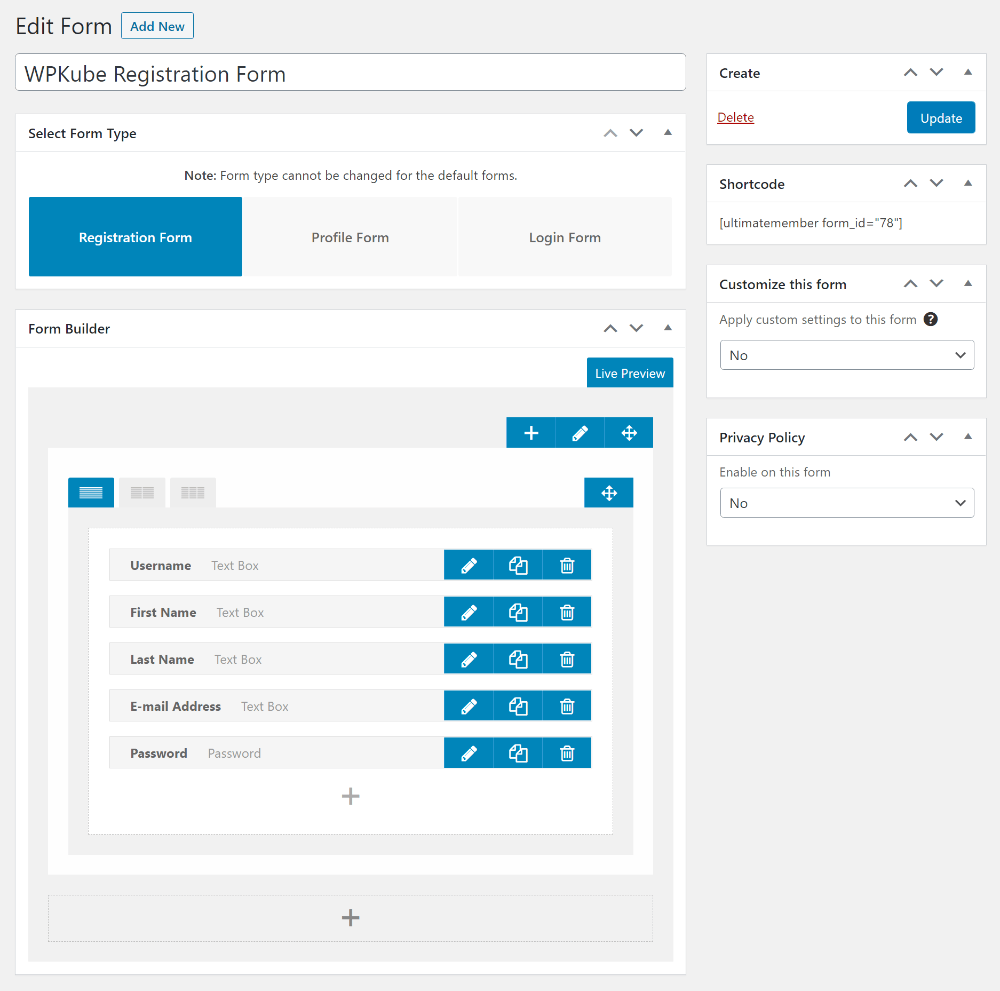Click the move row icon in builder toolbar
The height and width of the screenshot is (991, 1000).
click(x=629, y=433)
